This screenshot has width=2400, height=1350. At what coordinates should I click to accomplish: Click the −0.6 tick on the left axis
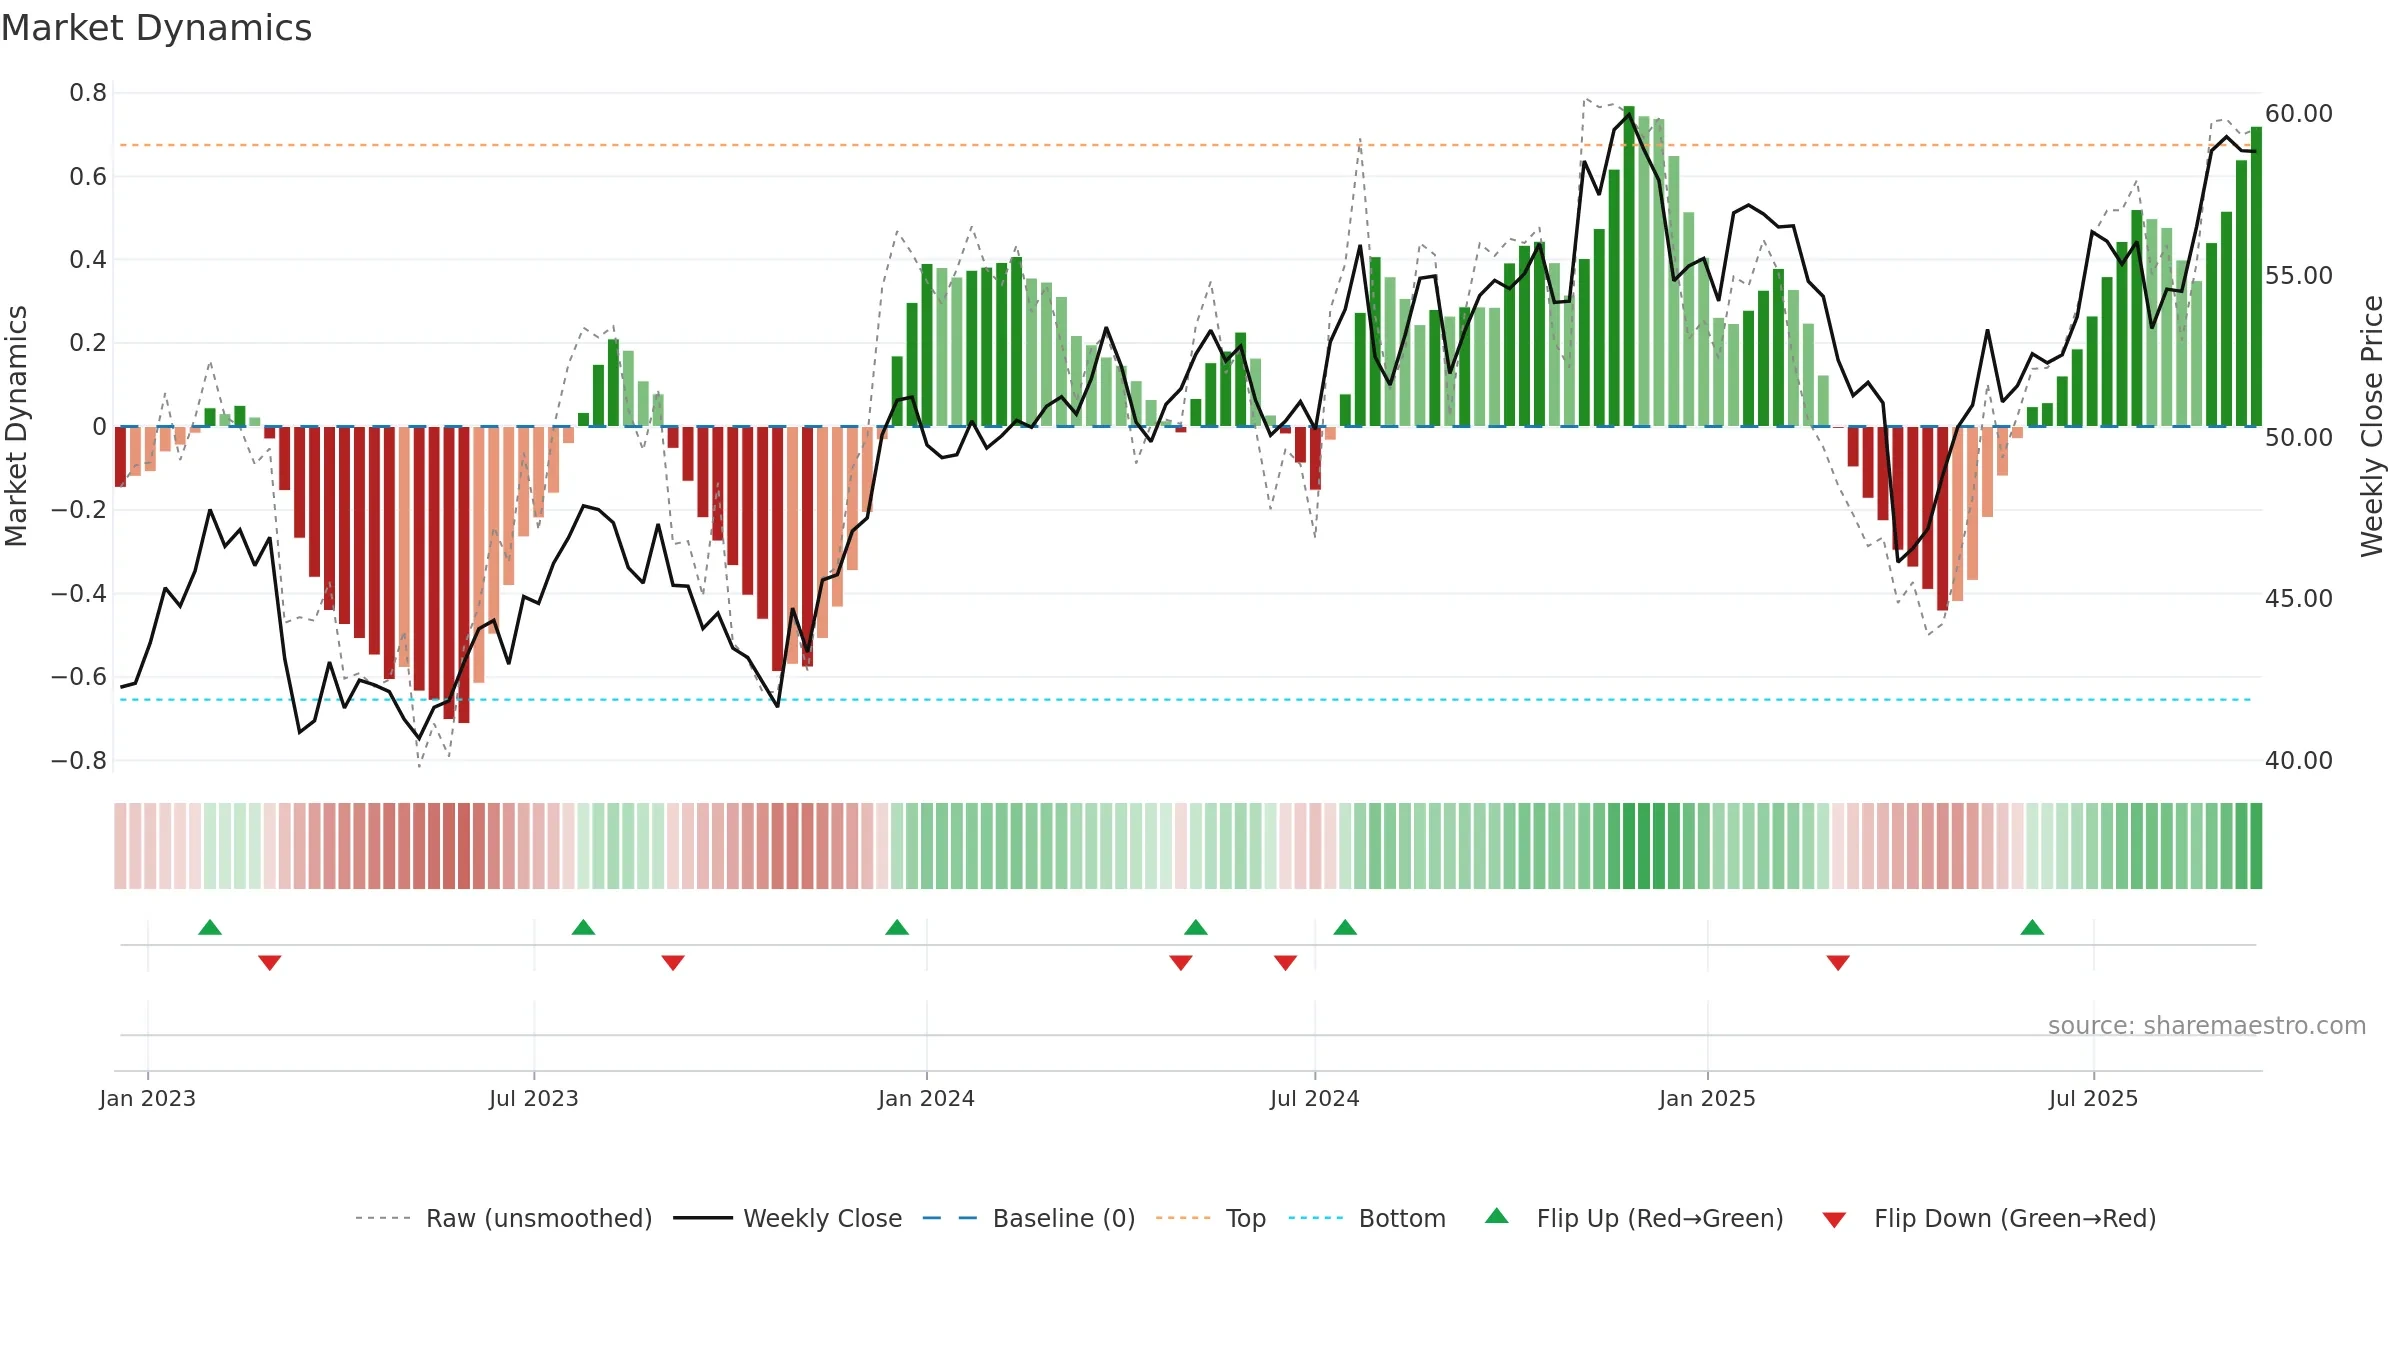pyautogui.click(x=79, y=677)
